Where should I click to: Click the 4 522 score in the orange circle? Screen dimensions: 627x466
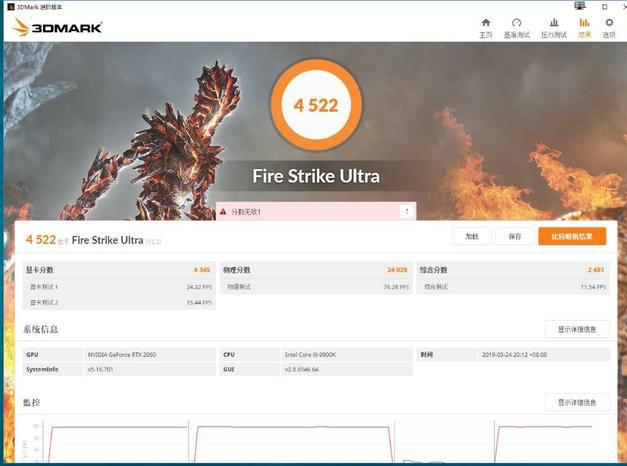(x=316, y=105)
